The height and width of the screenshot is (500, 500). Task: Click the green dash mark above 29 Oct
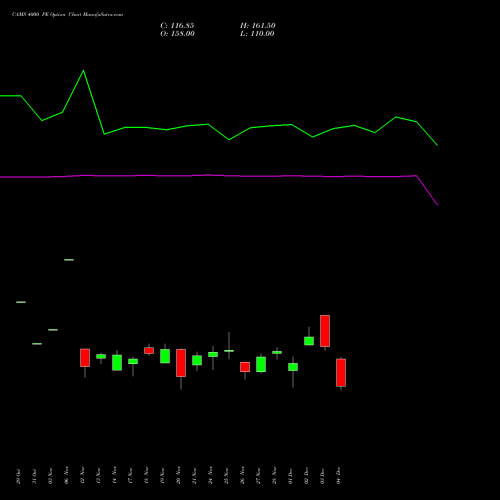tap(21, 302)
